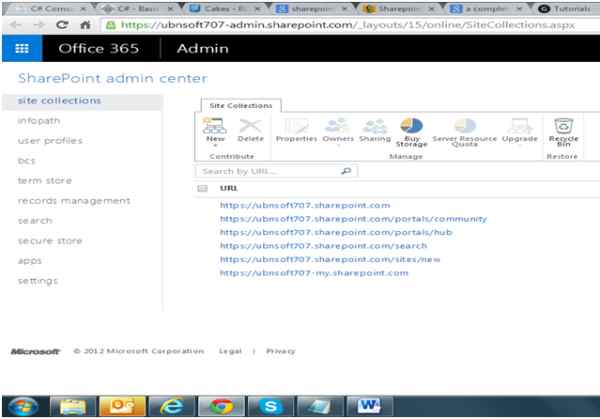Expand the New button dropdown arrow
600x419 pixels.
[x=215, y=145]
